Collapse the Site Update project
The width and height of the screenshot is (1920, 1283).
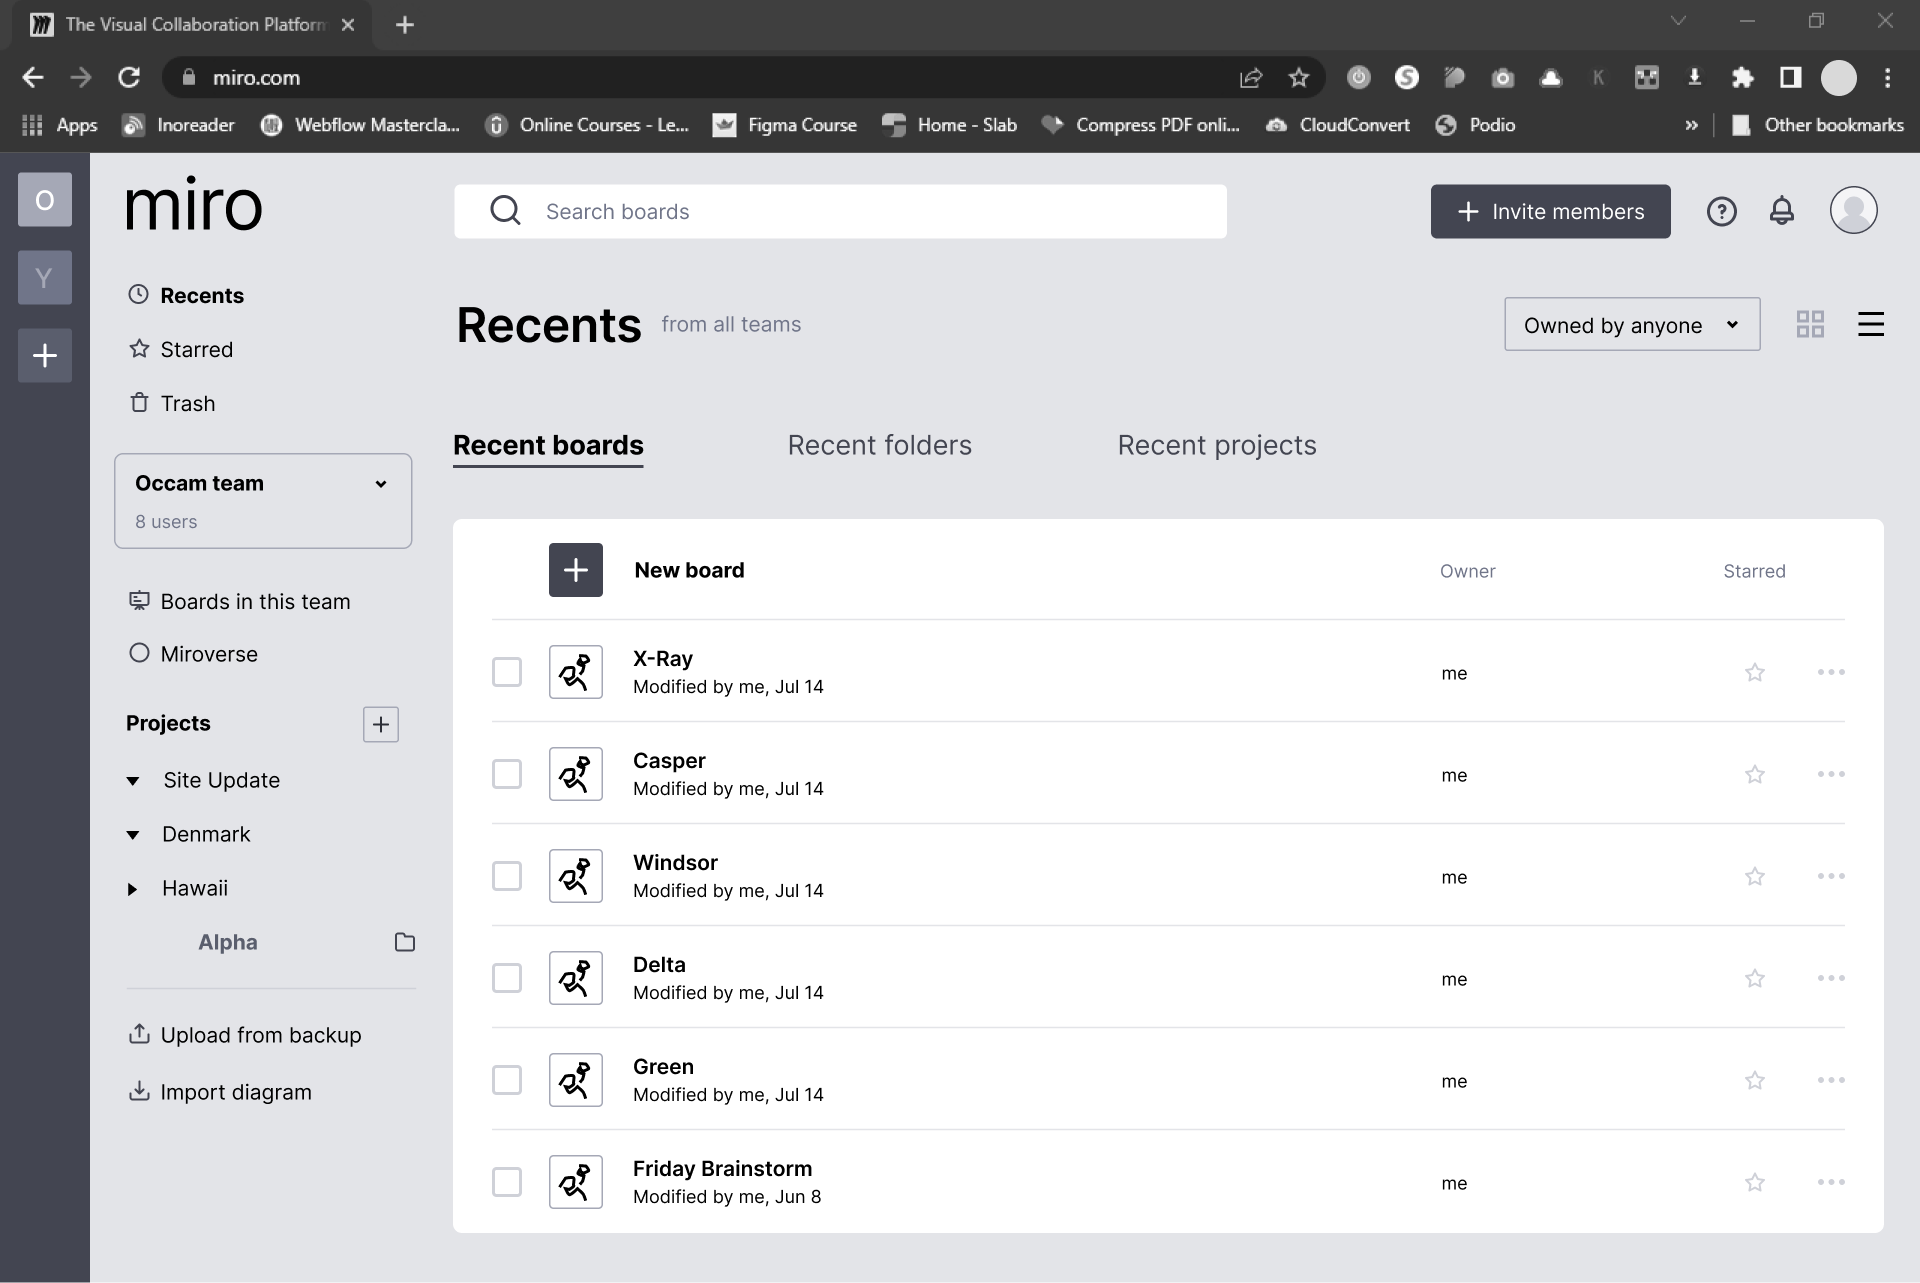coord(133,781)
